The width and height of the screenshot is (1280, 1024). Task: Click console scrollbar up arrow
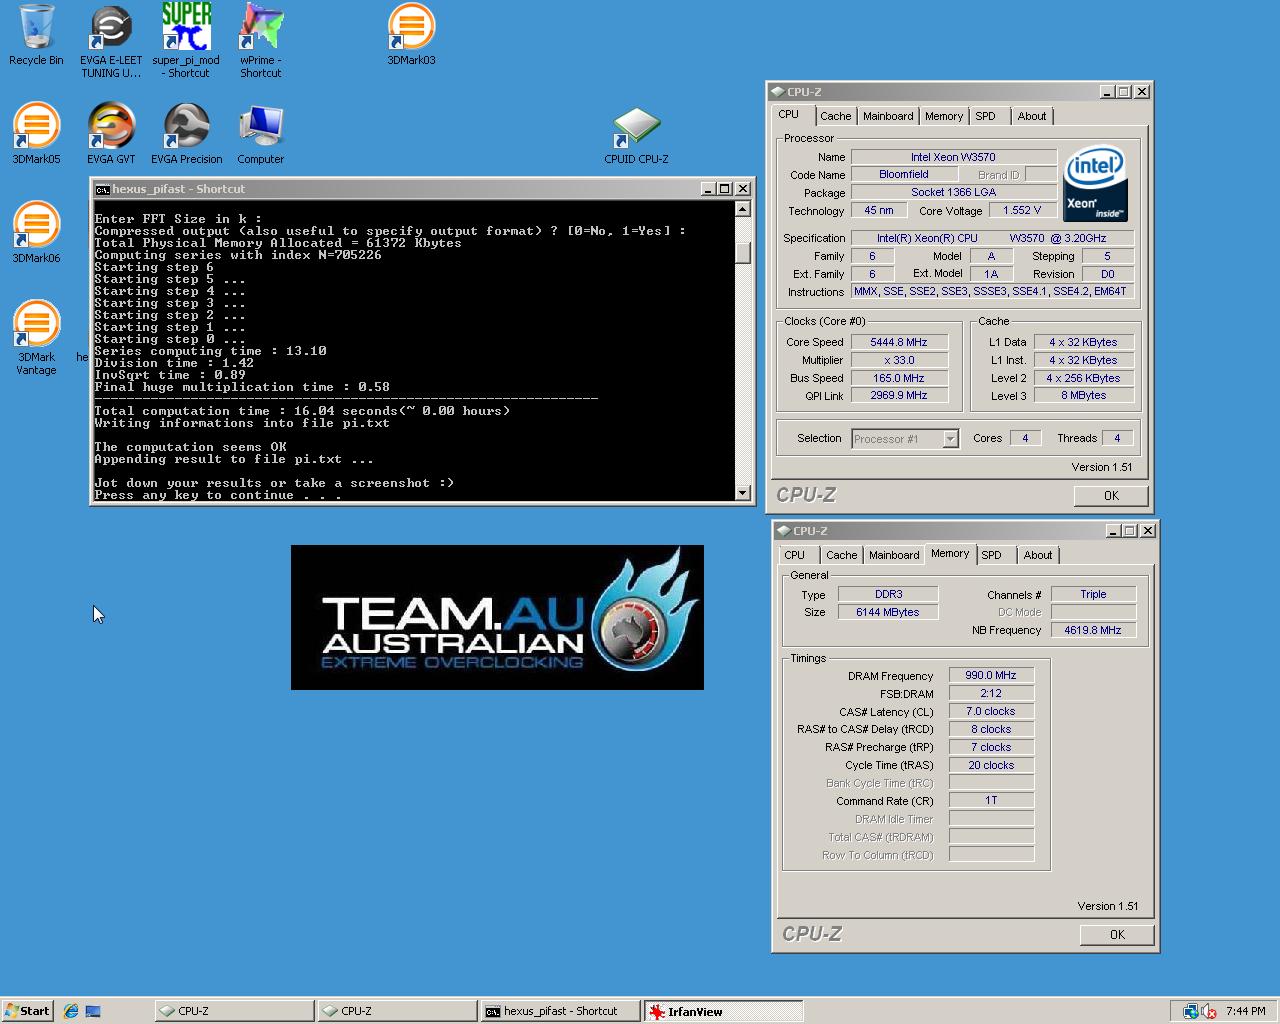[x=742, y=209]
